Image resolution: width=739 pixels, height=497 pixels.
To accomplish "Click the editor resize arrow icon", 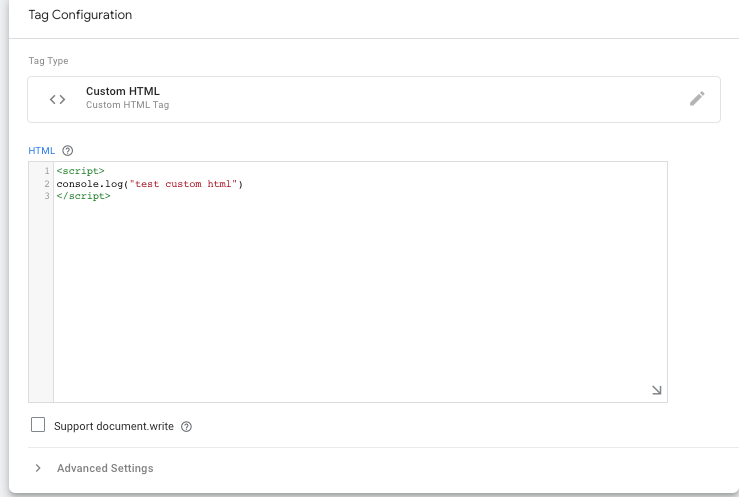I will coord(657,390).
